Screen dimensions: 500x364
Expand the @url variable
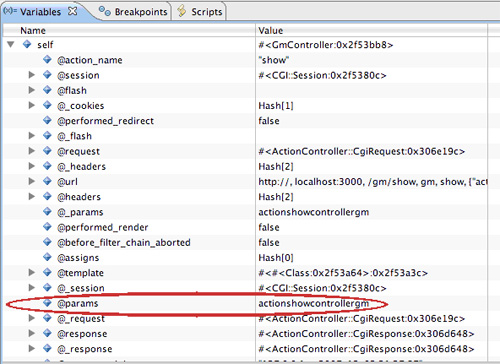[x=32, y=181]
